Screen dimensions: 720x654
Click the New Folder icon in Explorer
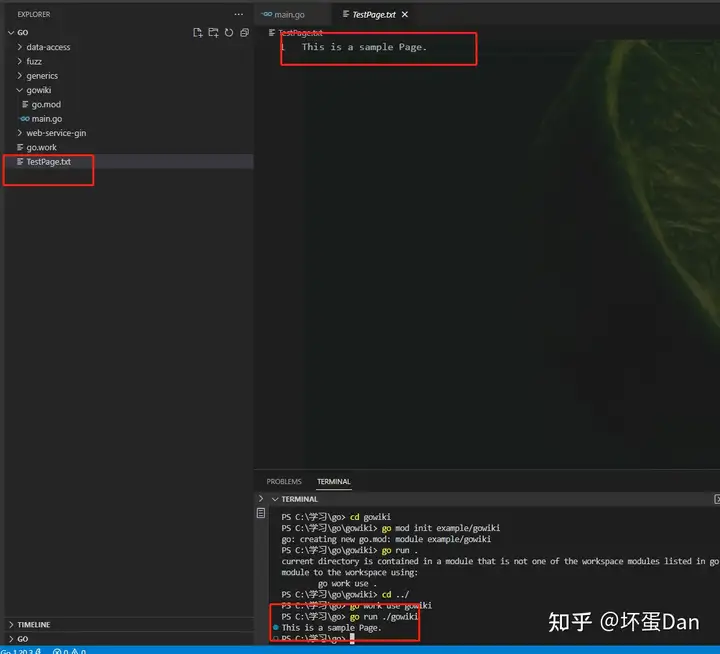[x=213, y=33]
